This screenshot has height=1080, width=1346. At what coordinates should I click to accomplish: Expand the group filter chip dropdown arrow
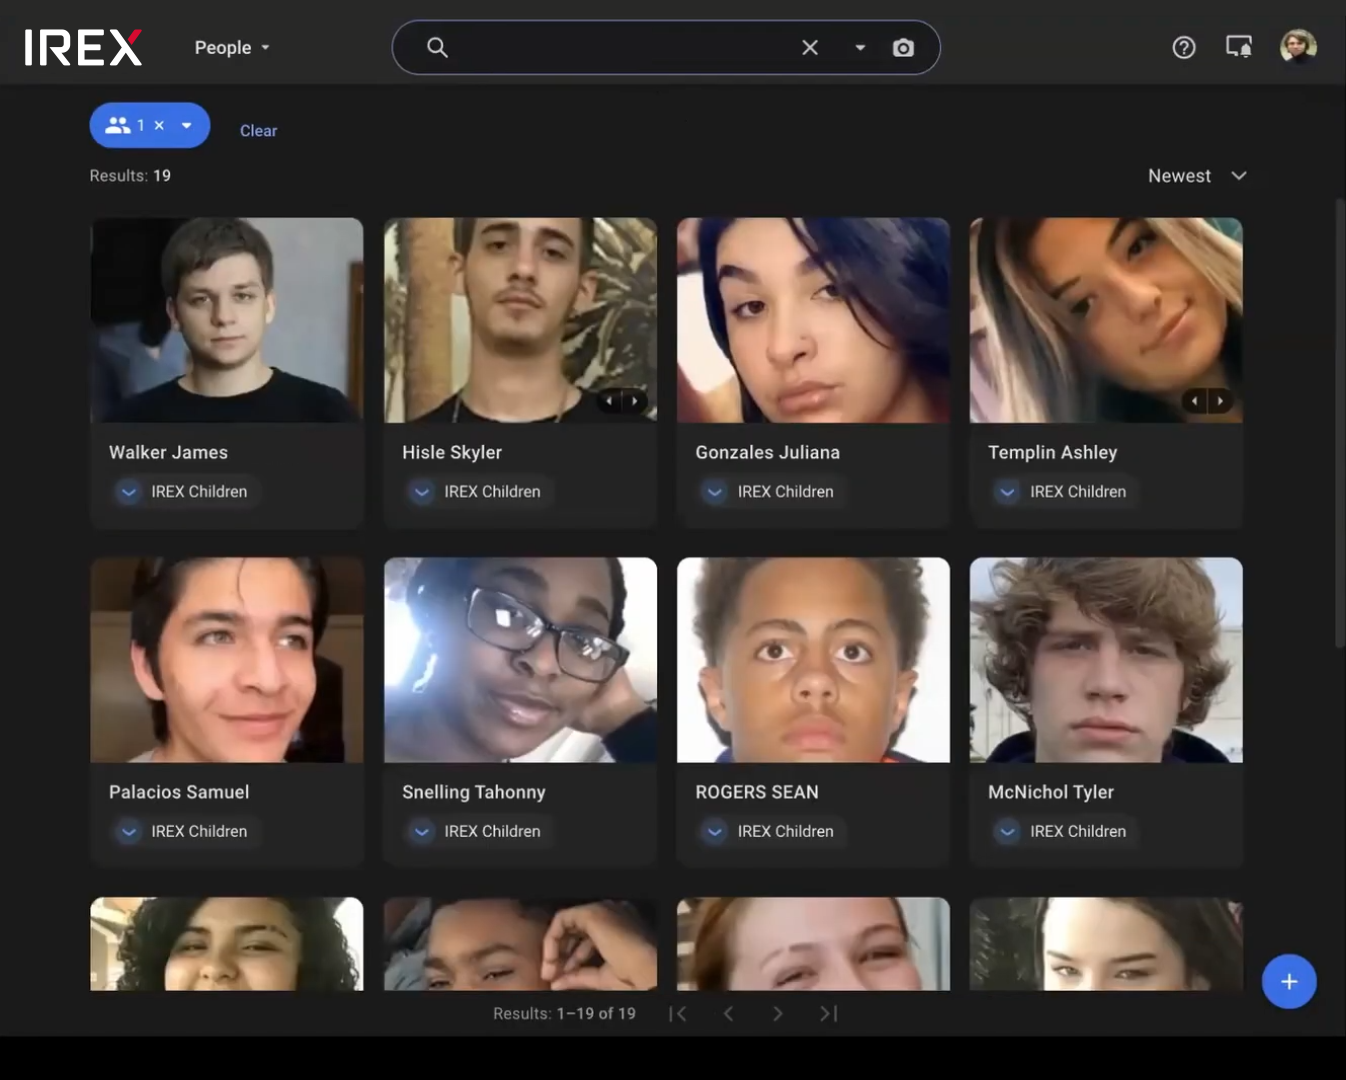pos(187,126)
